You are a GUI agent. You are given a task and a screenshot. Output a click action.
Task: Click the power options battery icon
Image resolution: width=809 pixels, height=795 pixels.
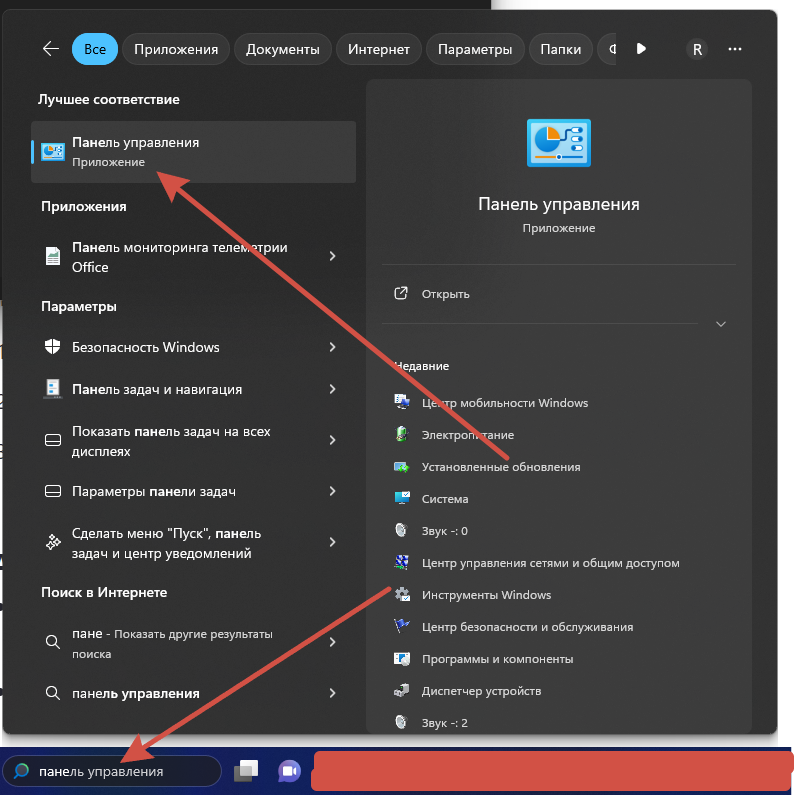[x=401, y=434]
